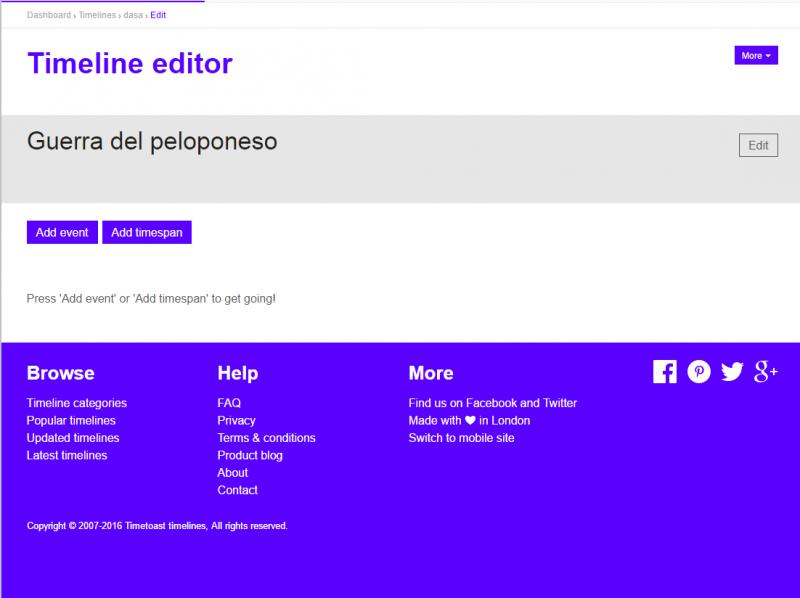Open the Product blog link

(x=250, y=455)
